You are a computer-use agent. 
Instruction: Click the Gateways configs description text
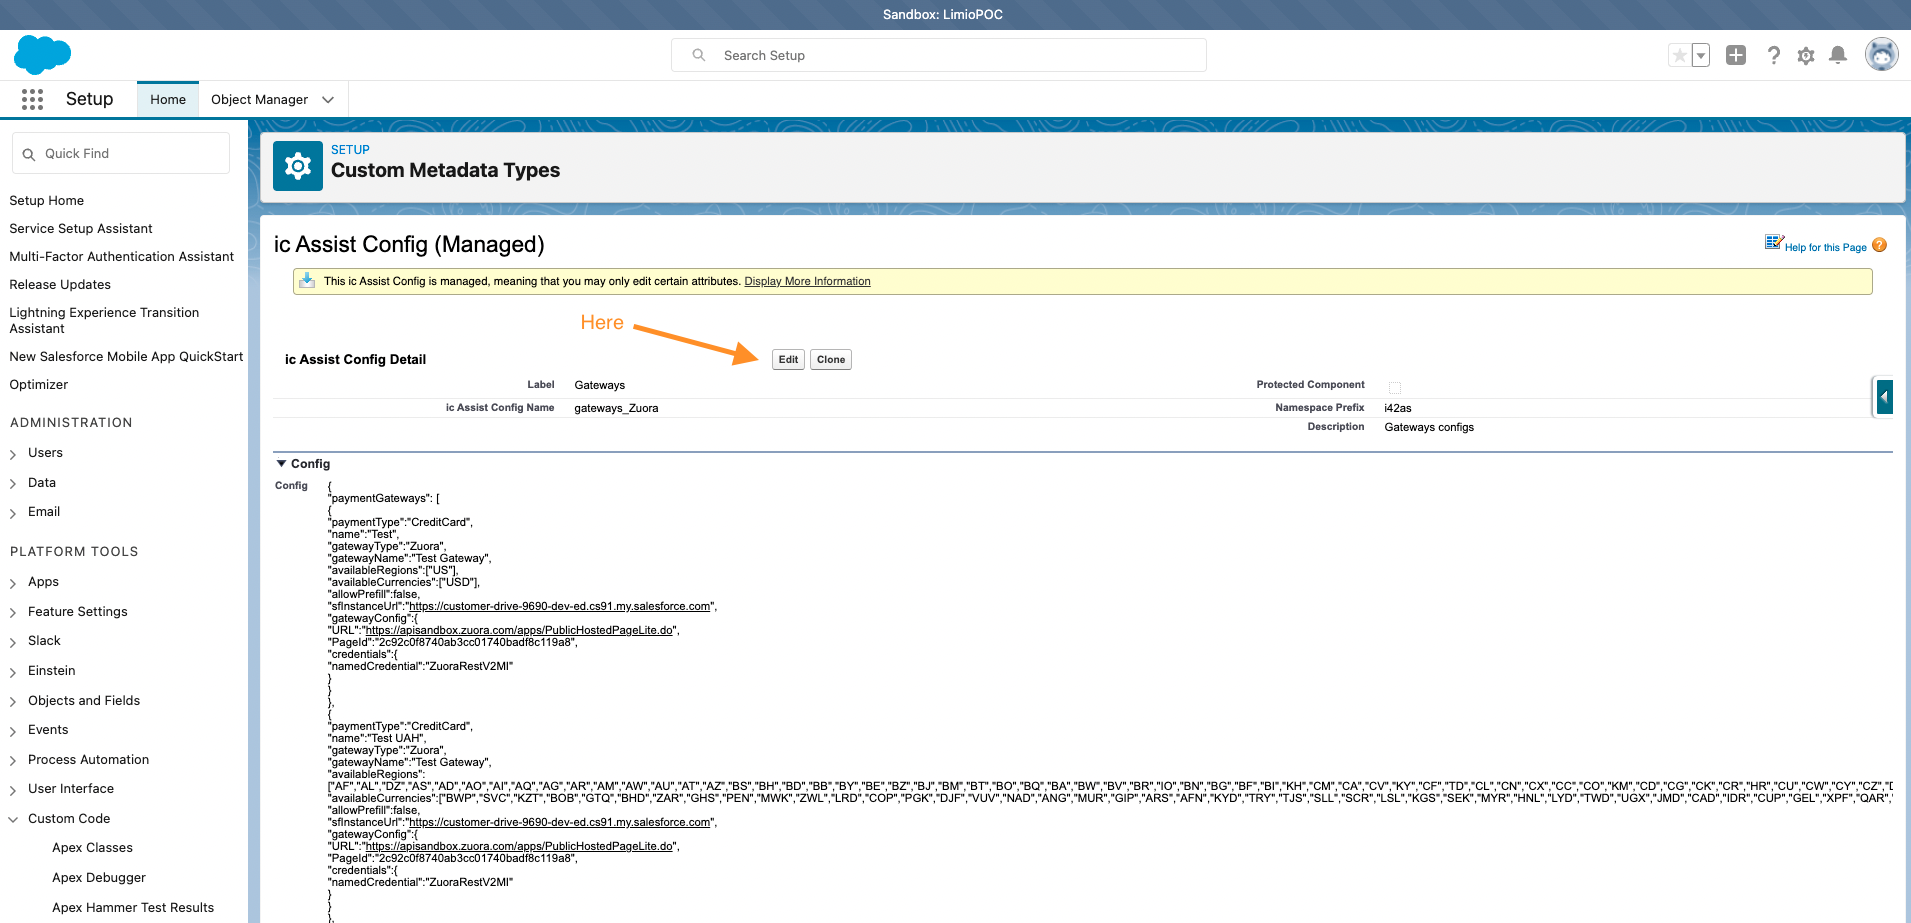pos(1429,427)
